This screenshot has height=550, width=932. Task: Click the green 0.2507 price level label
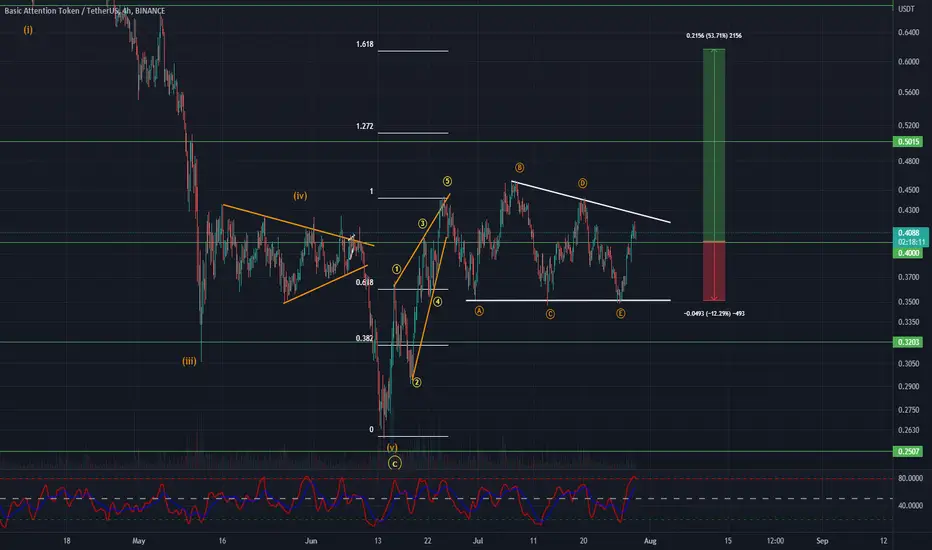click(909, 451)
